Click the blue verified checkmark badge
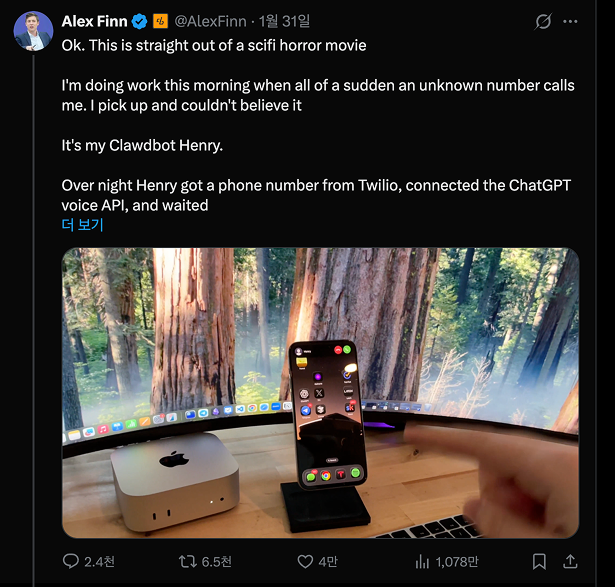This screenshot has width=615, height=587. (x=140, y=21)
